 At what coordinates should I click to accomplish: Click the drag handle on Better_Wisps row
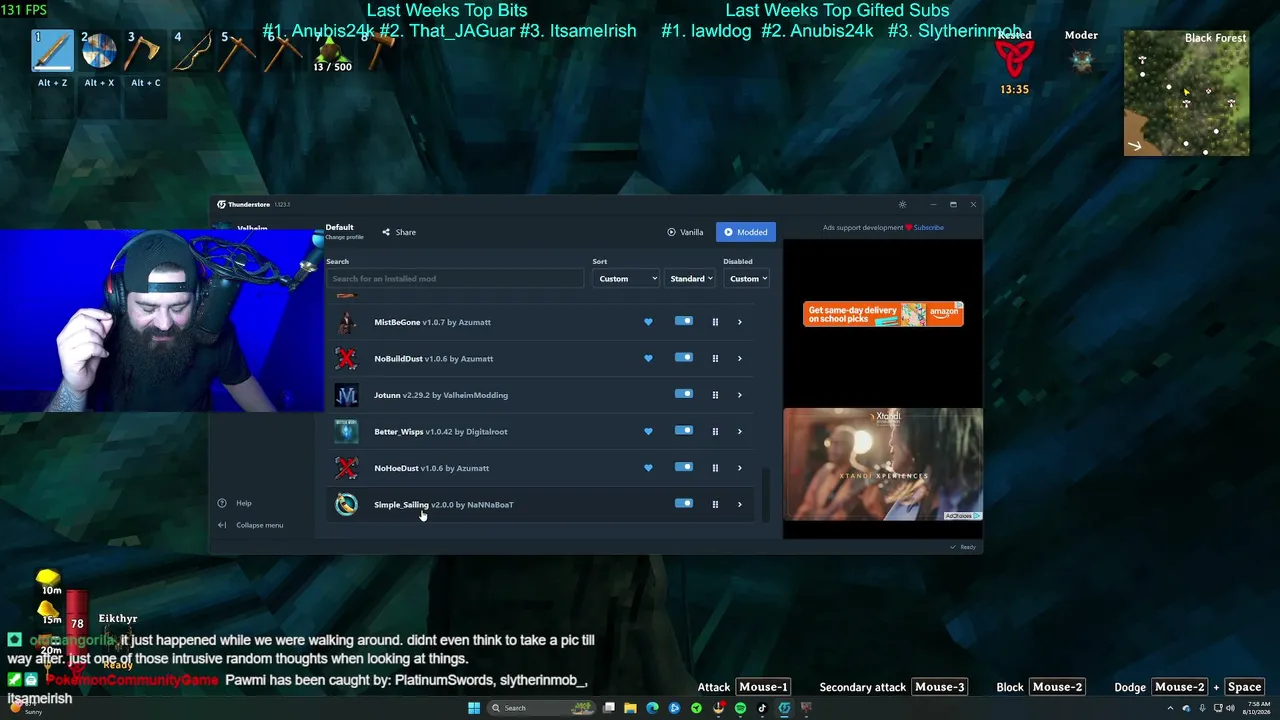tap(715, 431)
